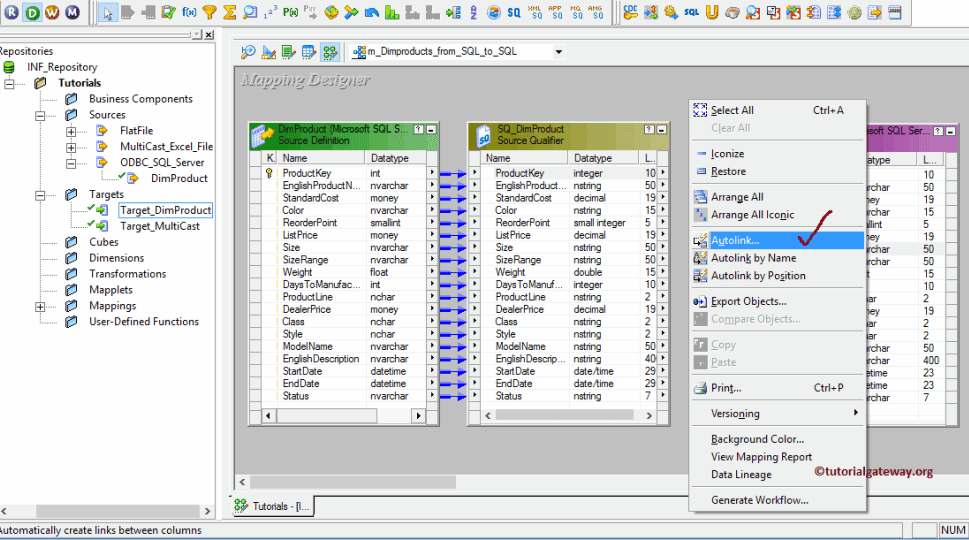
Task: Select Export Objects... menu entry
Action: [x=777, y=302]
